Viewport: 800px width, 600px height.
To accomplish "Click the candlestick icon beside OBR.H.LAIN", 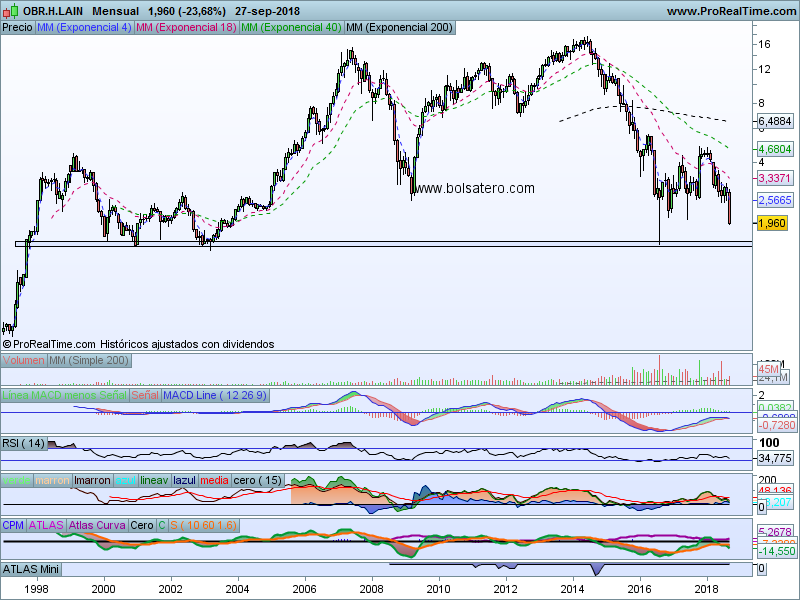I will tap(11, 11).
